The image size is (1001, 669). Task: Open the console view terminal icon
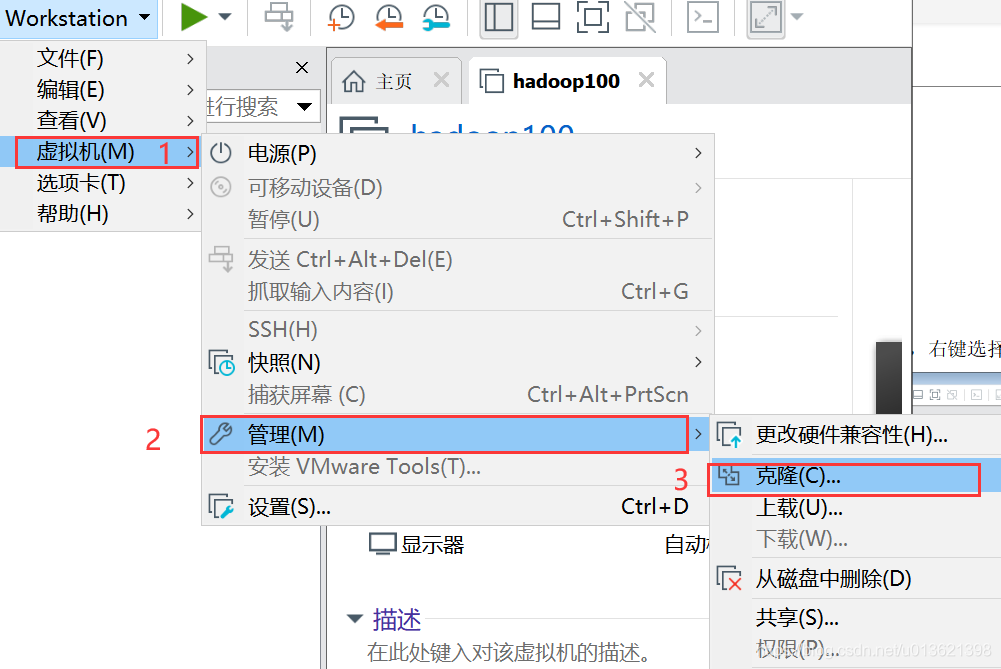tap(703, 17)
